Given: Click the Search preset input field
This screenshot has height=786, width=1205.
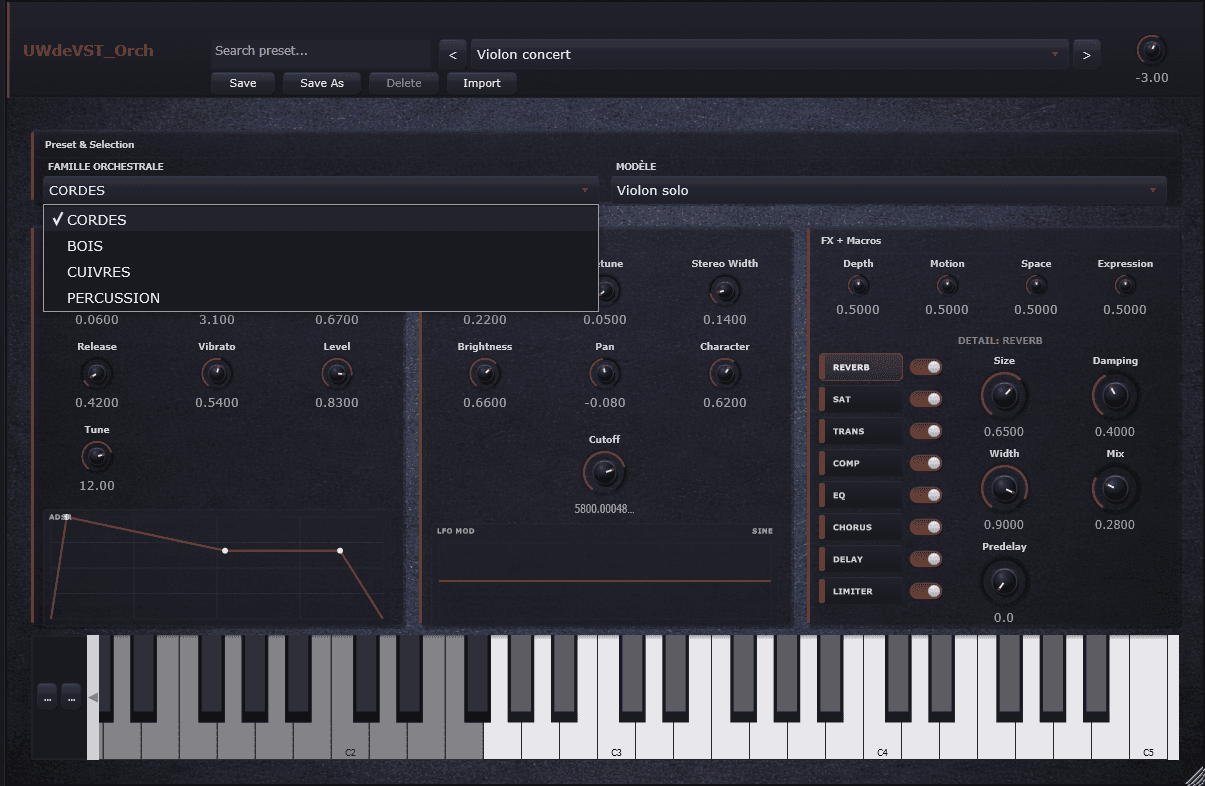Looking at the screenshot, I should (x=320, y=51).
